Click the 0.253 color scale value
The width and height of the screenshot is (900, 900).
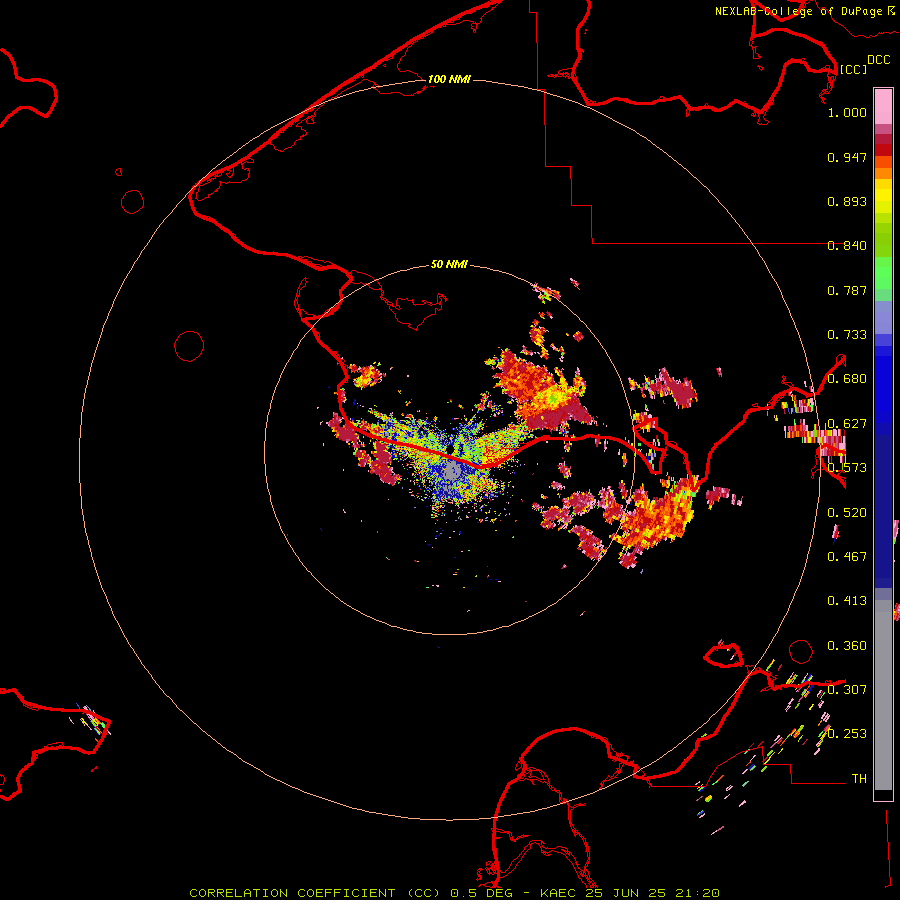[x=847, y=734]
